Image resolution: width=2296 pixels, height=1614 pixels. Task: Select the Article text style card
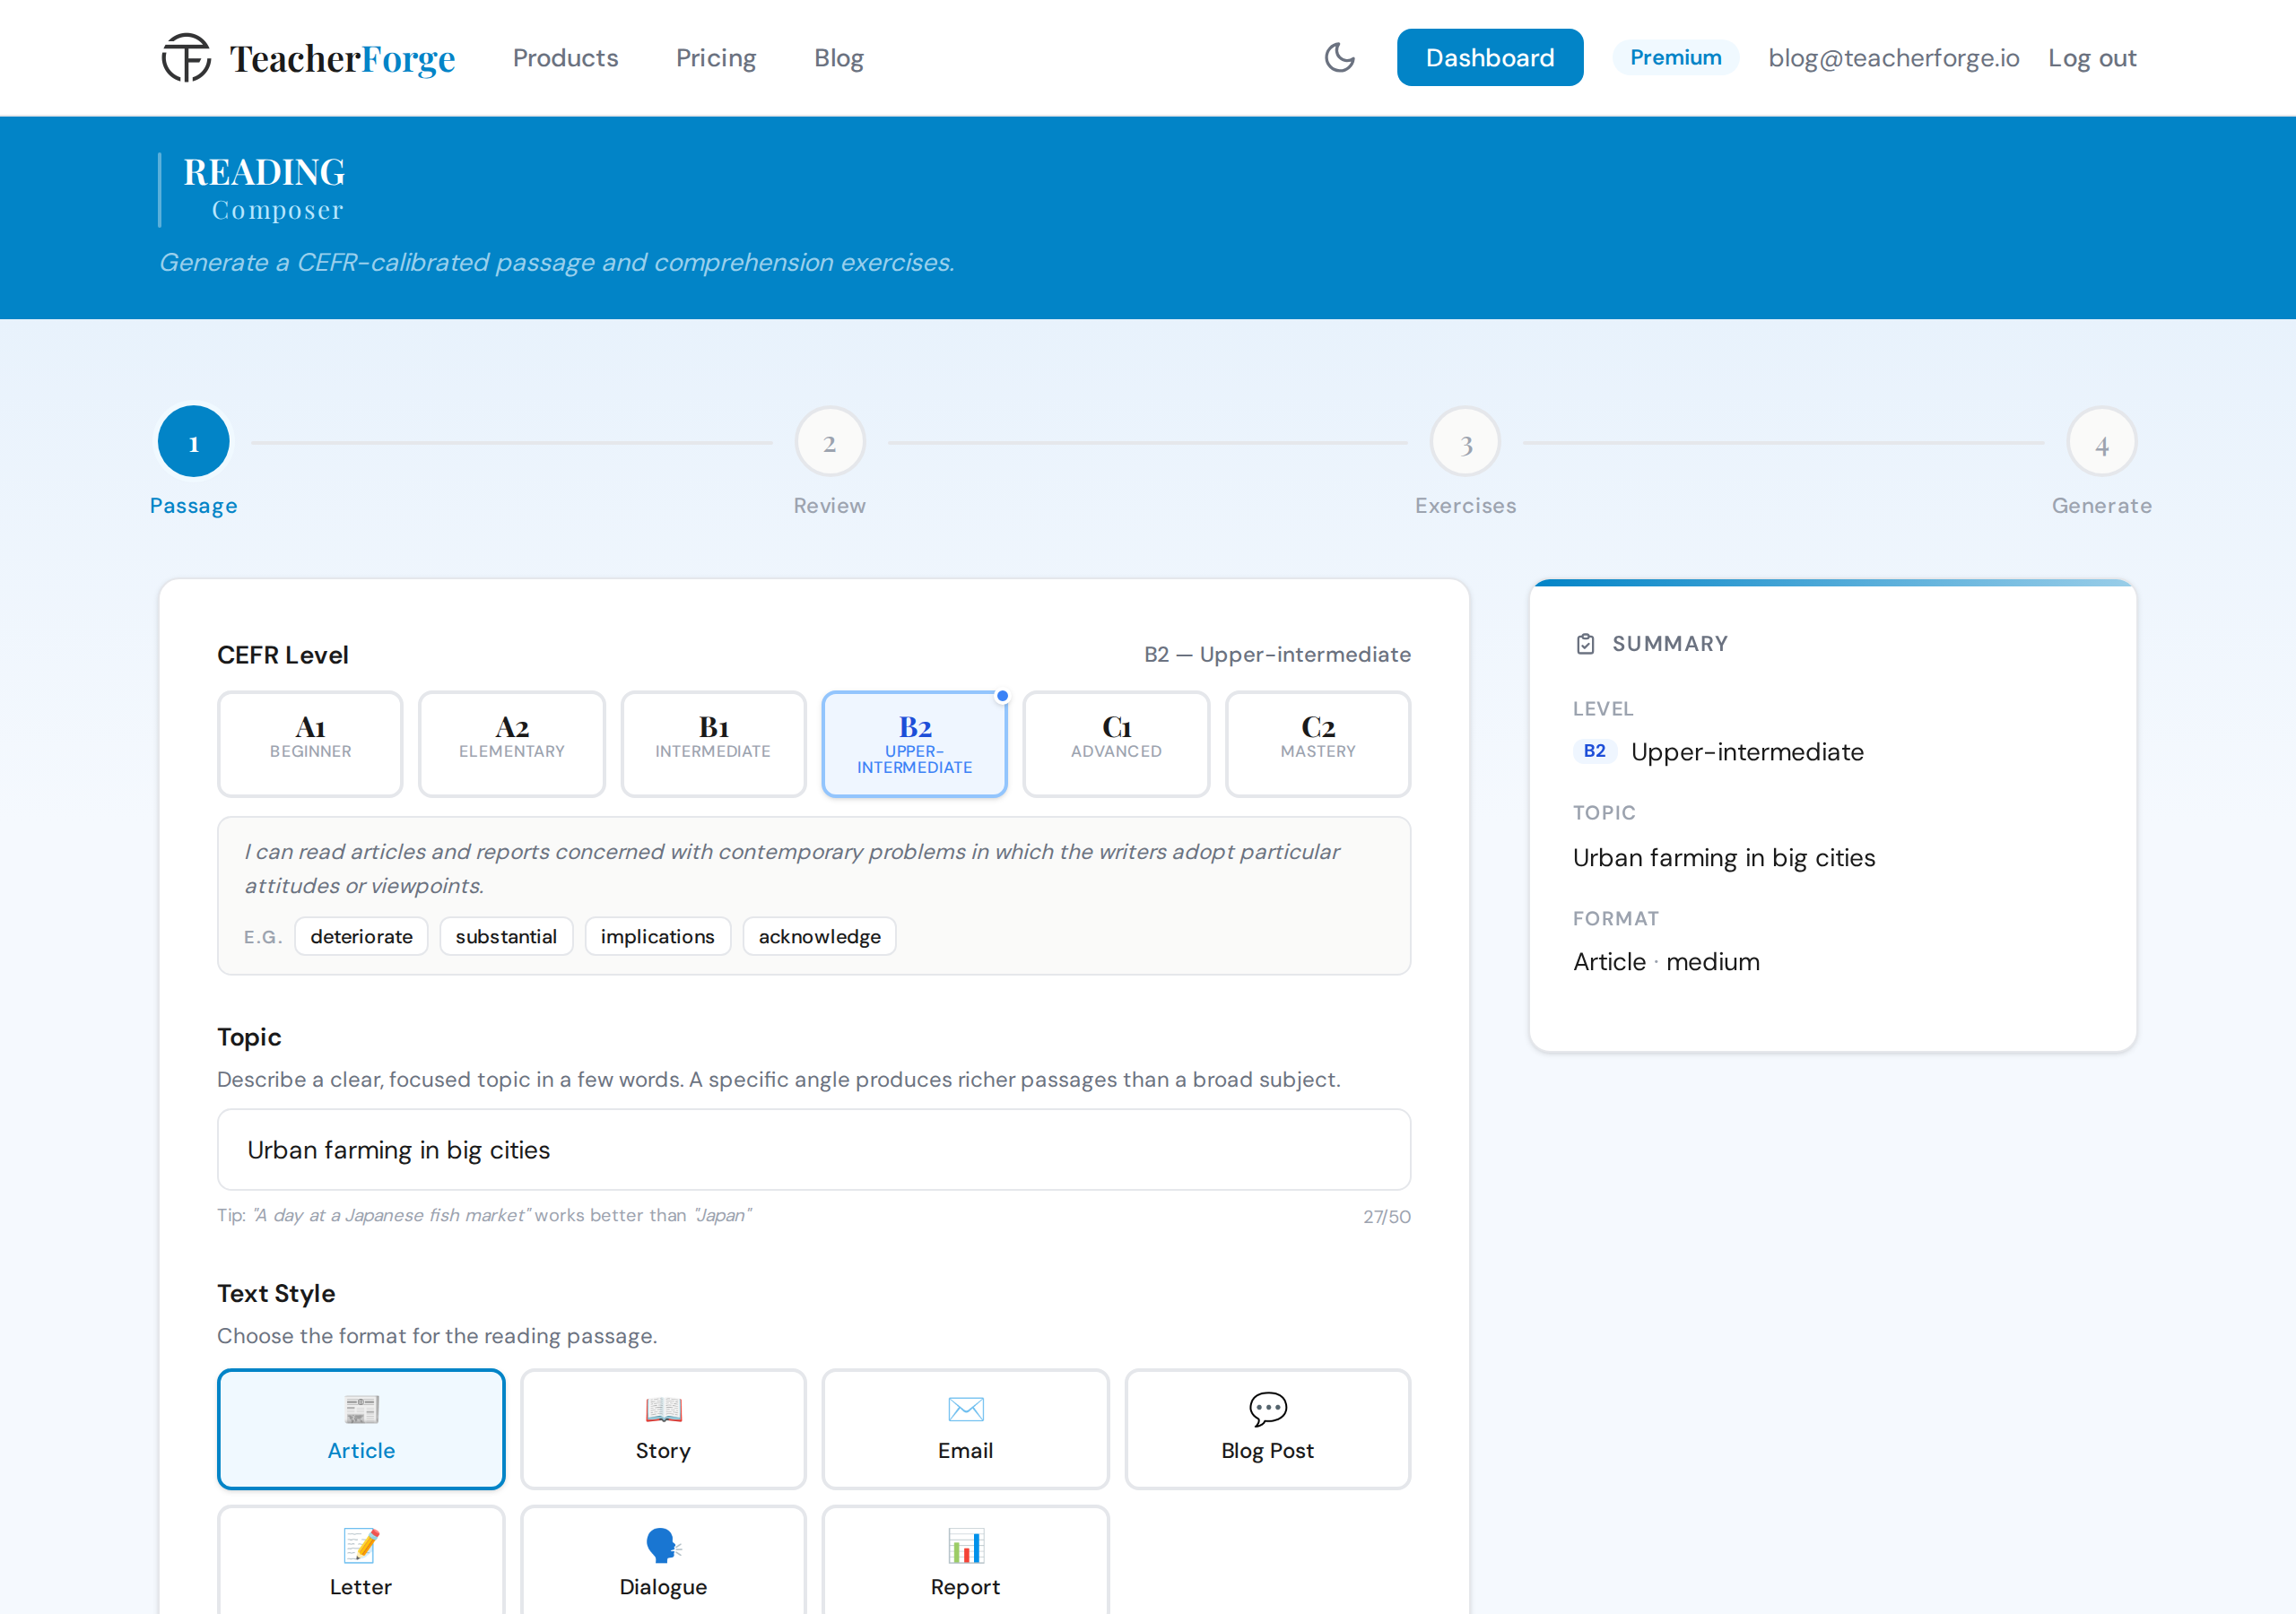point(361,1428)
